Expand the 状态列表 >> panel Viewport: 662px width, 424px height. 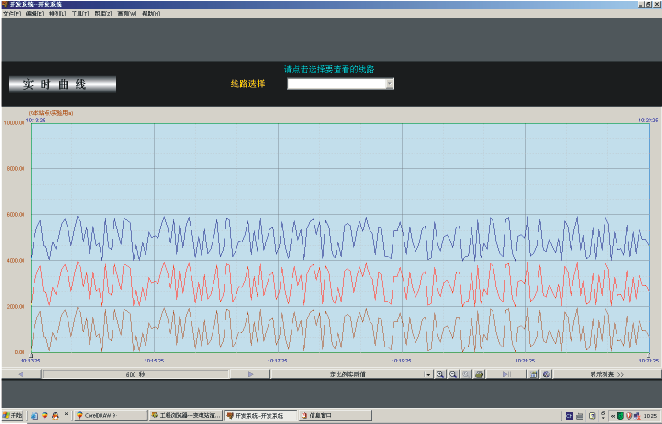coord(606,374)
